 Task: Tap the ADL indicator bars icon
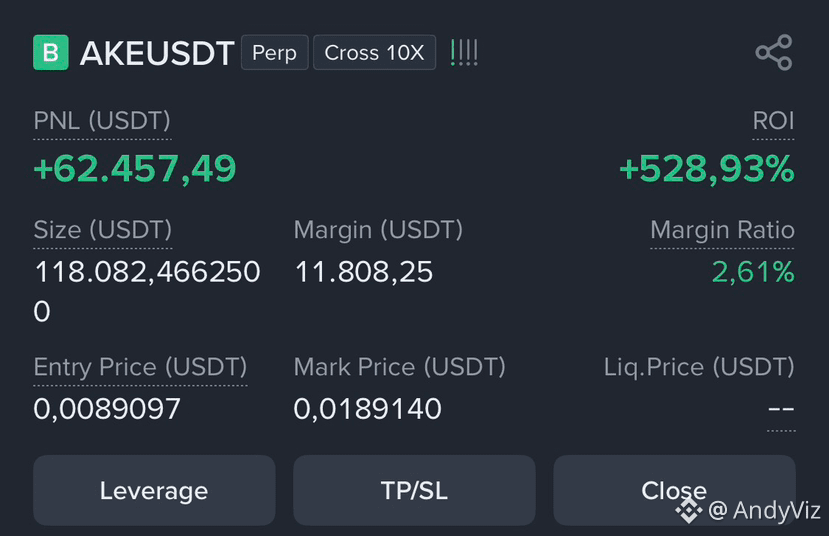(464, 52)
